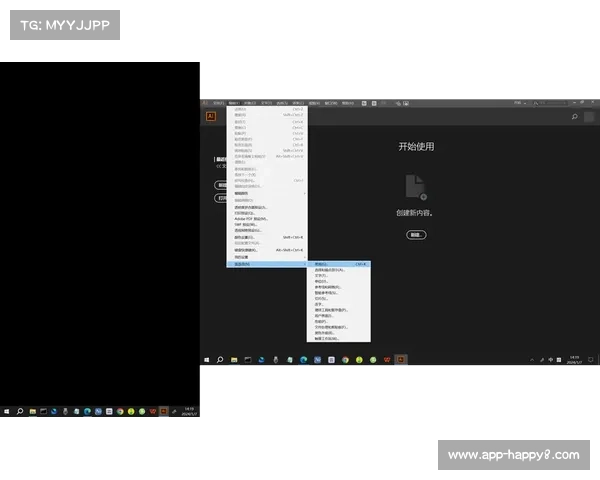600x480 pixels.
Task: Click the highlighted 首选项 (Preferences) menu entry
Action: pyautogui.click(x=267, y=264)
